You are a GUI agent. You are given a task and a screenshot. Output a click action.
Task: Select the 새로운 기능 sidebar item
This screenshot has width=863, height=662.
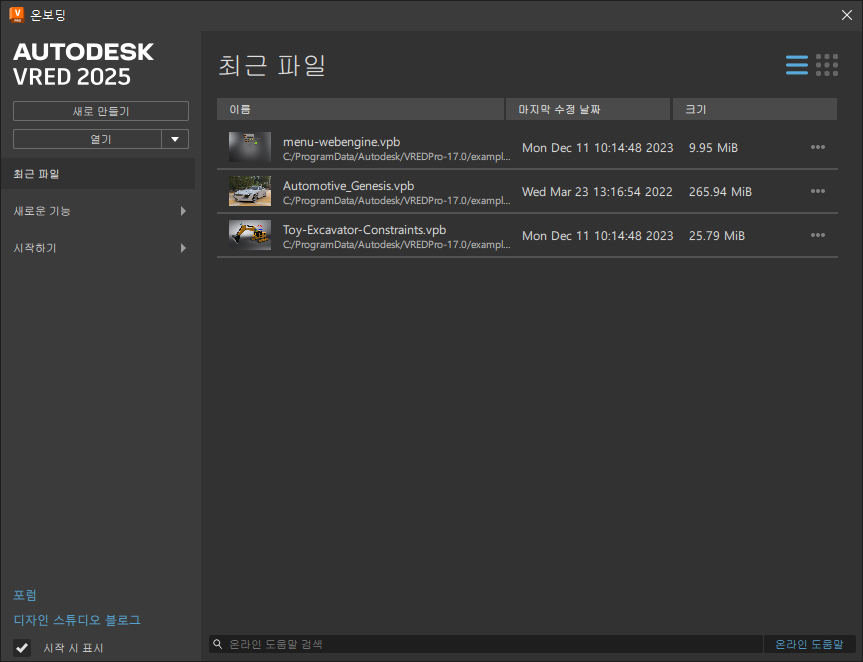(98, 211)
